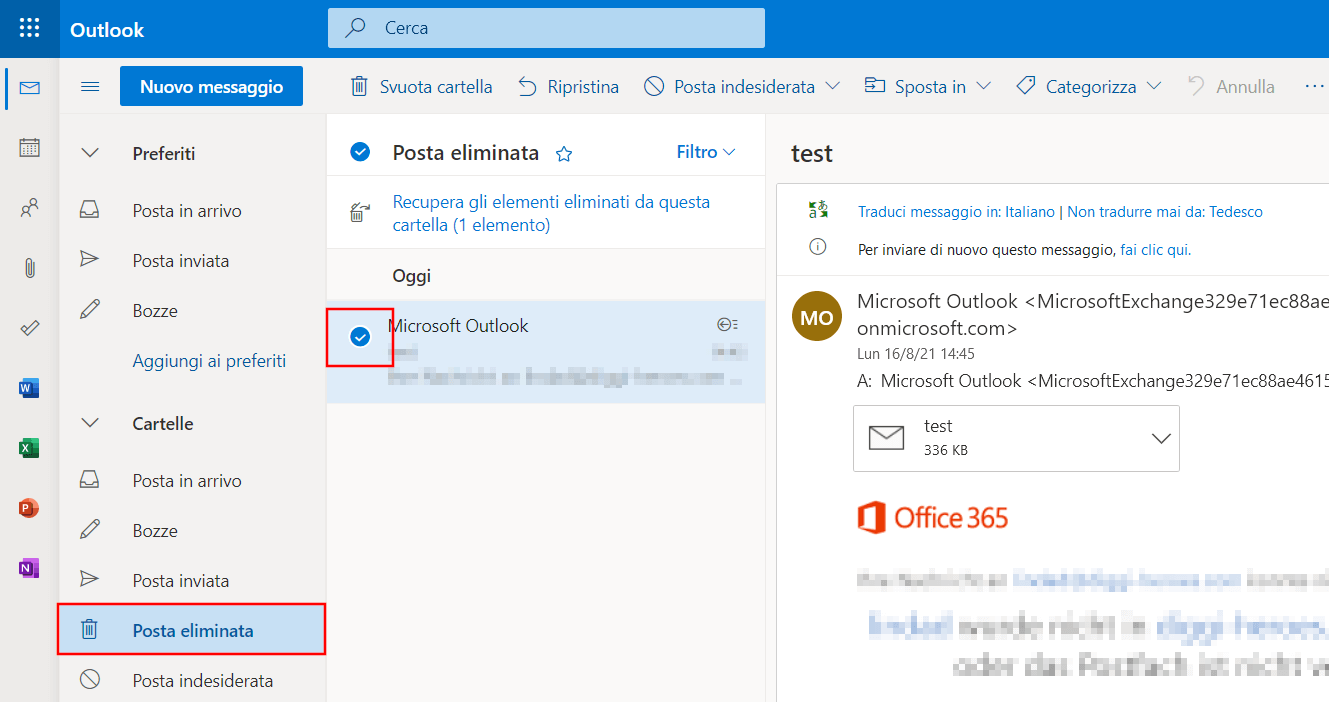Viewport: 1329px width, 702px height.
Task: Click the Office 365 logo in the message
Action: [x=933, y=518]
